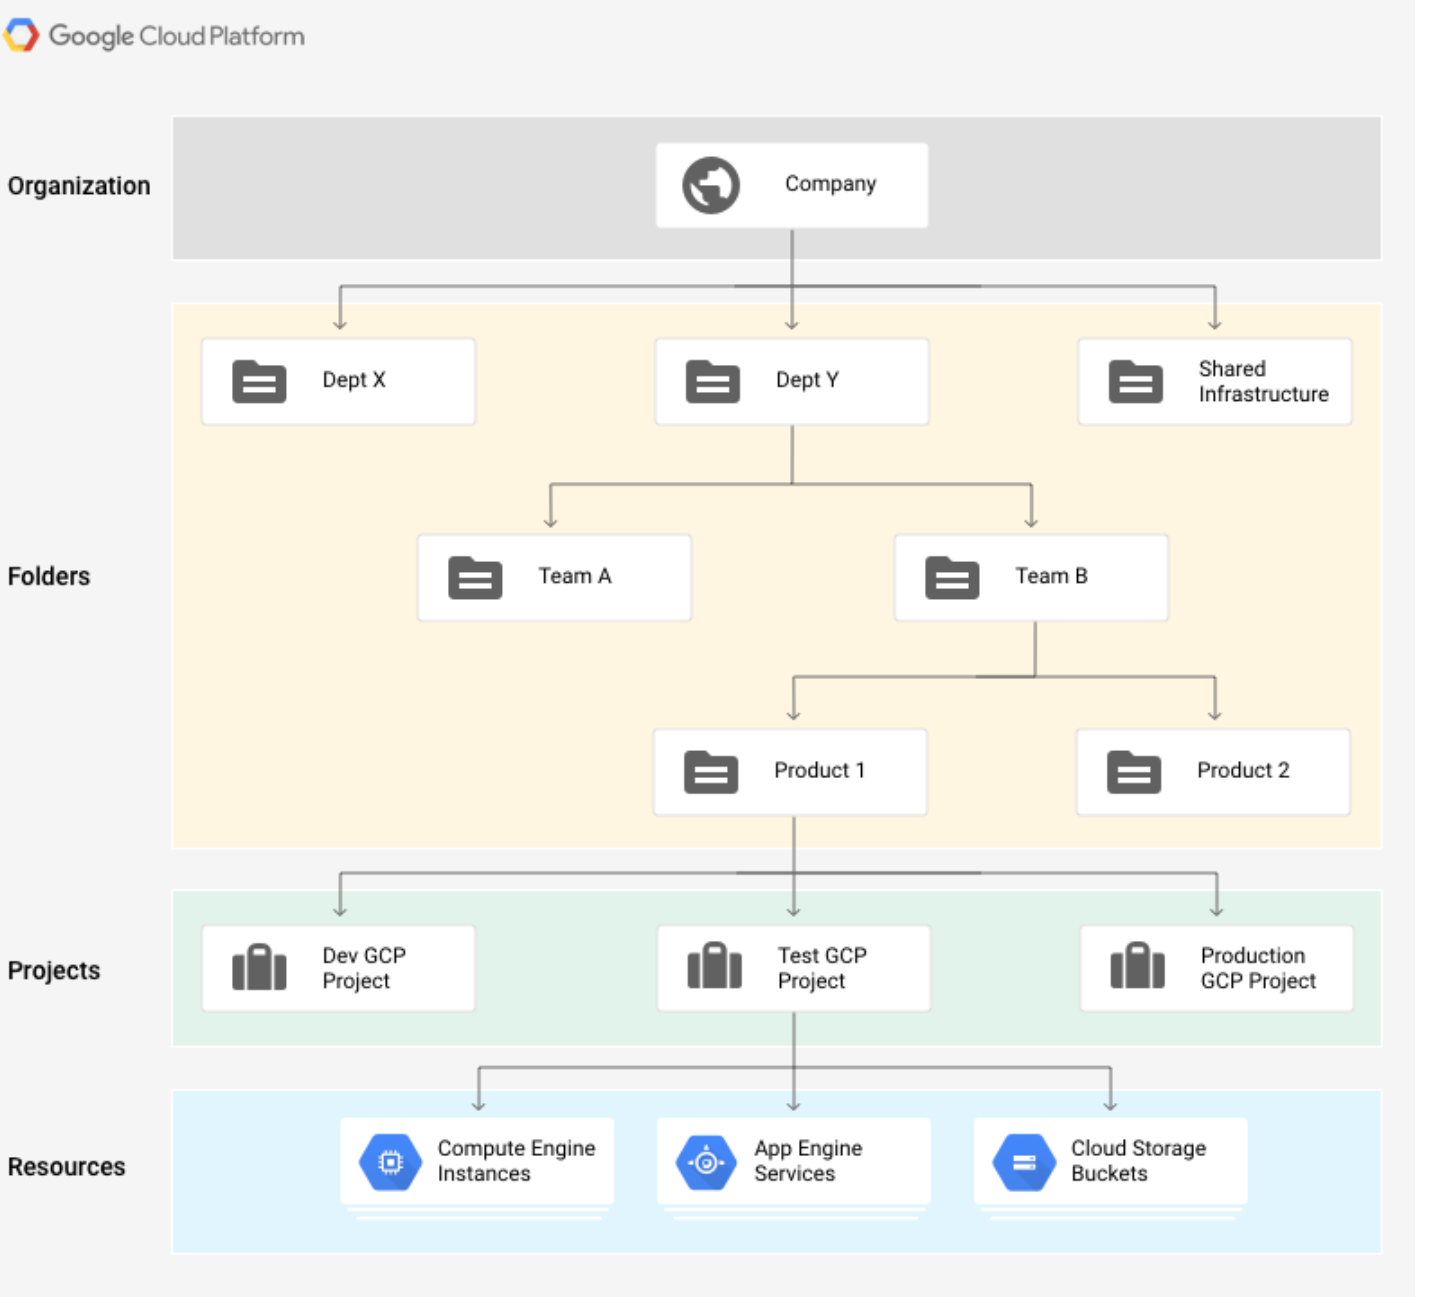Viewport: 1453px width, 1297px height.
Task: Click the Product 1 label
Action: tap(819, 770)
